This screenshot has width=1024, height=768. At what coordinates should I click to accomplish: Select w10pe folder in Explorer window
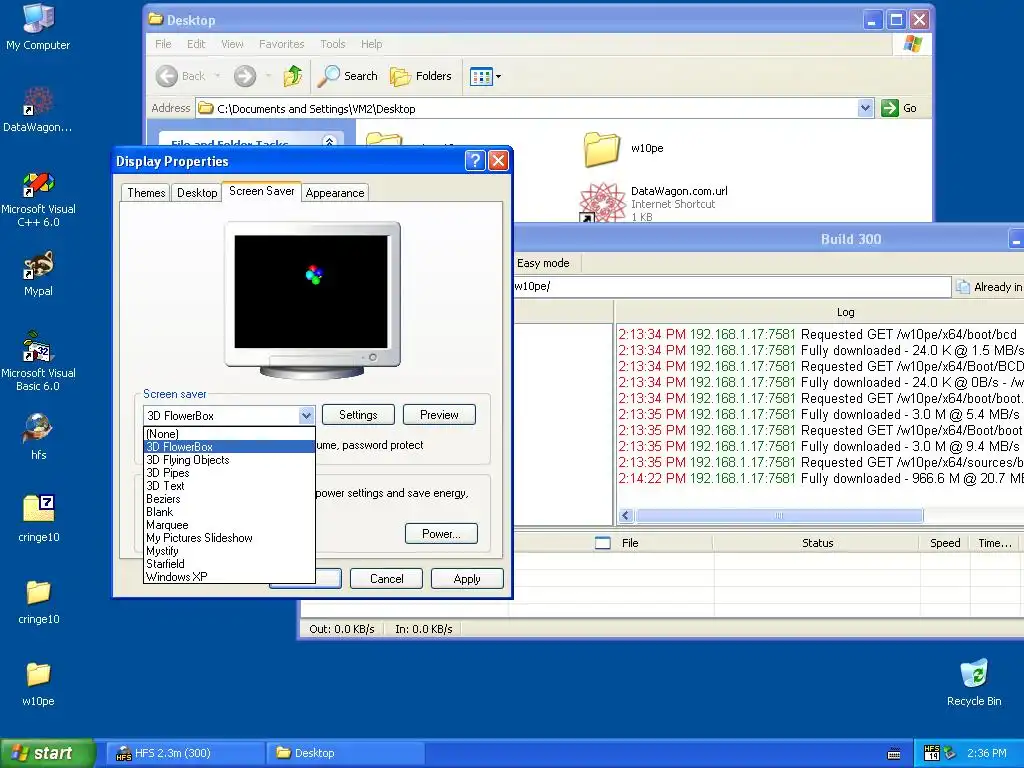tap(623, 149)
